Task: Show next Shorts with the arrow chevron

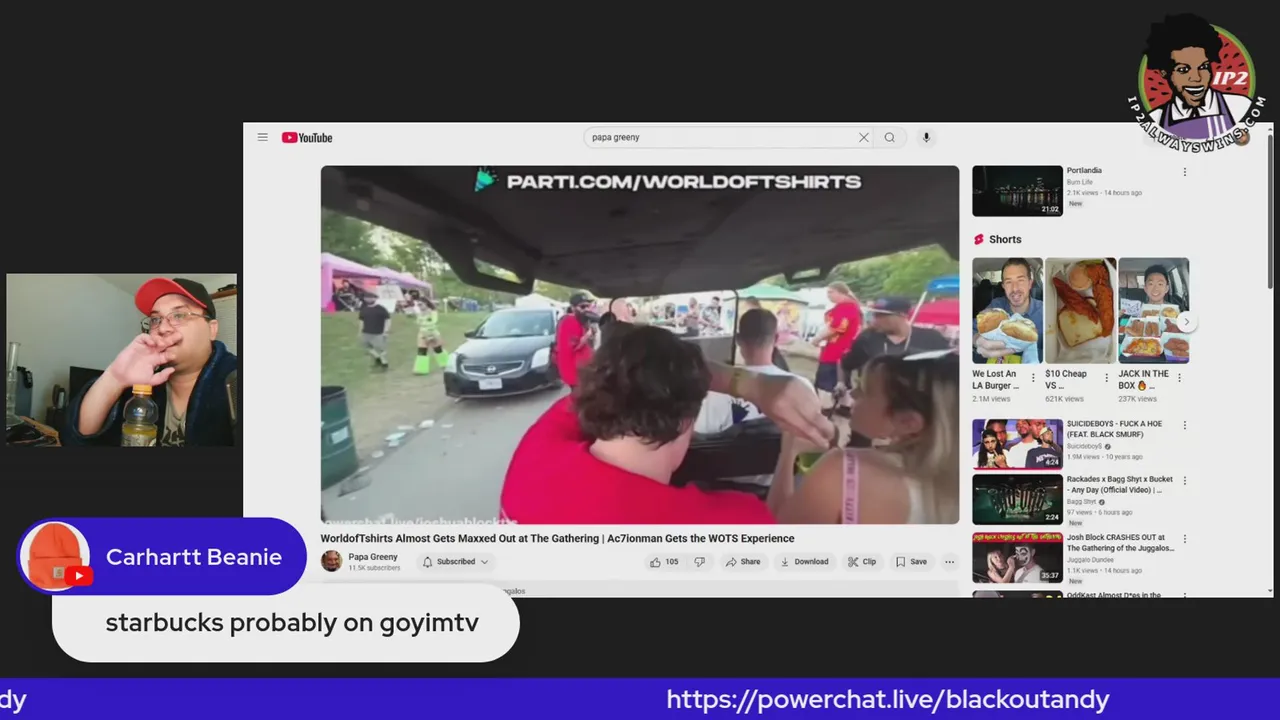Action: (1186, 322)
